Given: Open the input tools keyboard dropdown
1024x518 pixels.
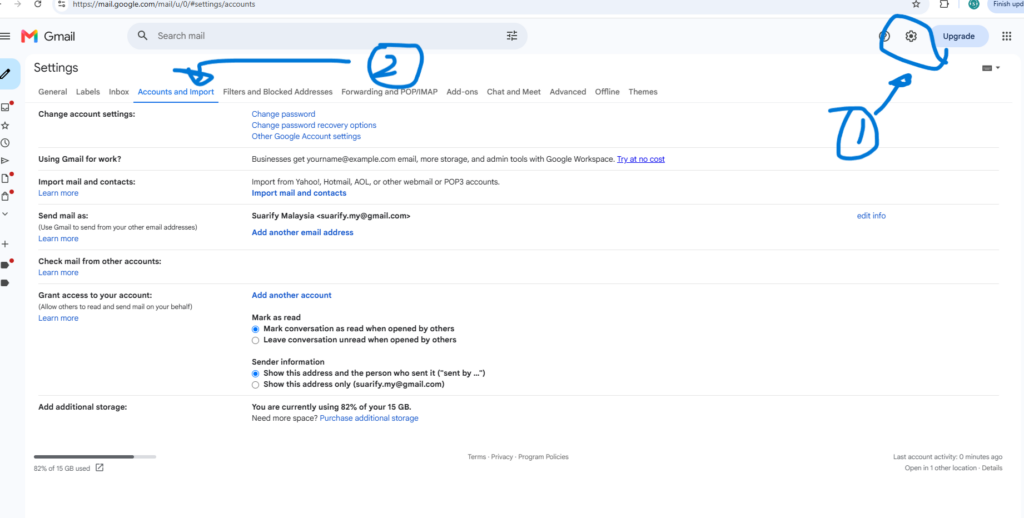Looking at the screenshot, I should click(991, 68).
